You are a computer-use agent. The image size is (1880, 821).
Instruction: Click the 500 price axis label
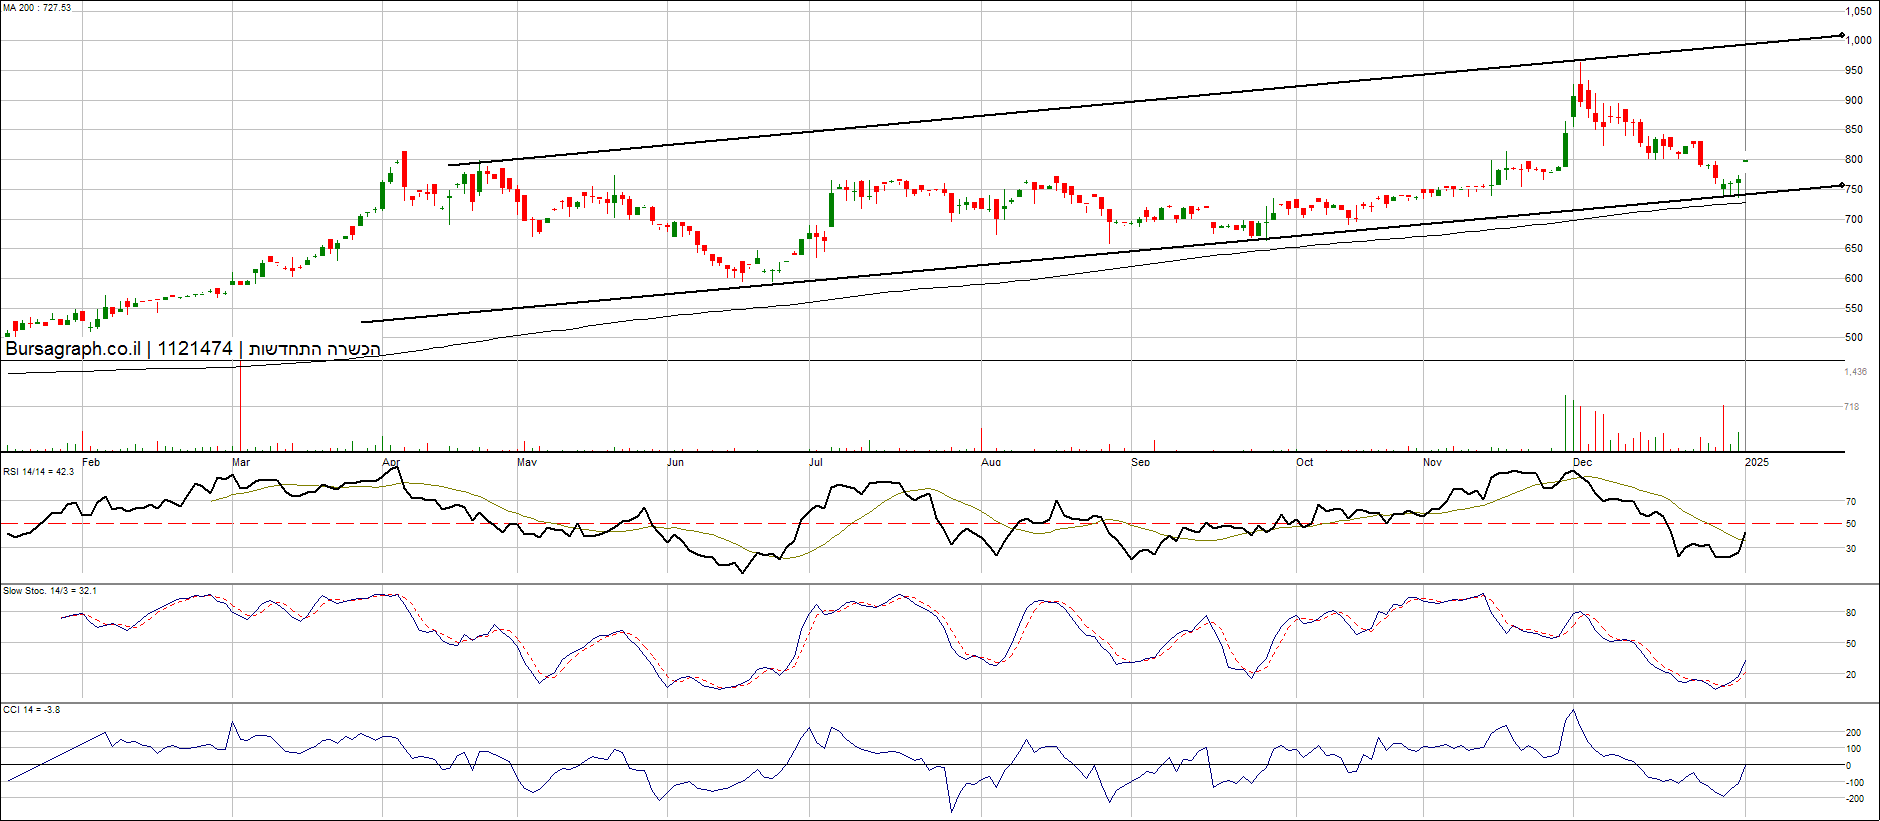(1854, 338)
